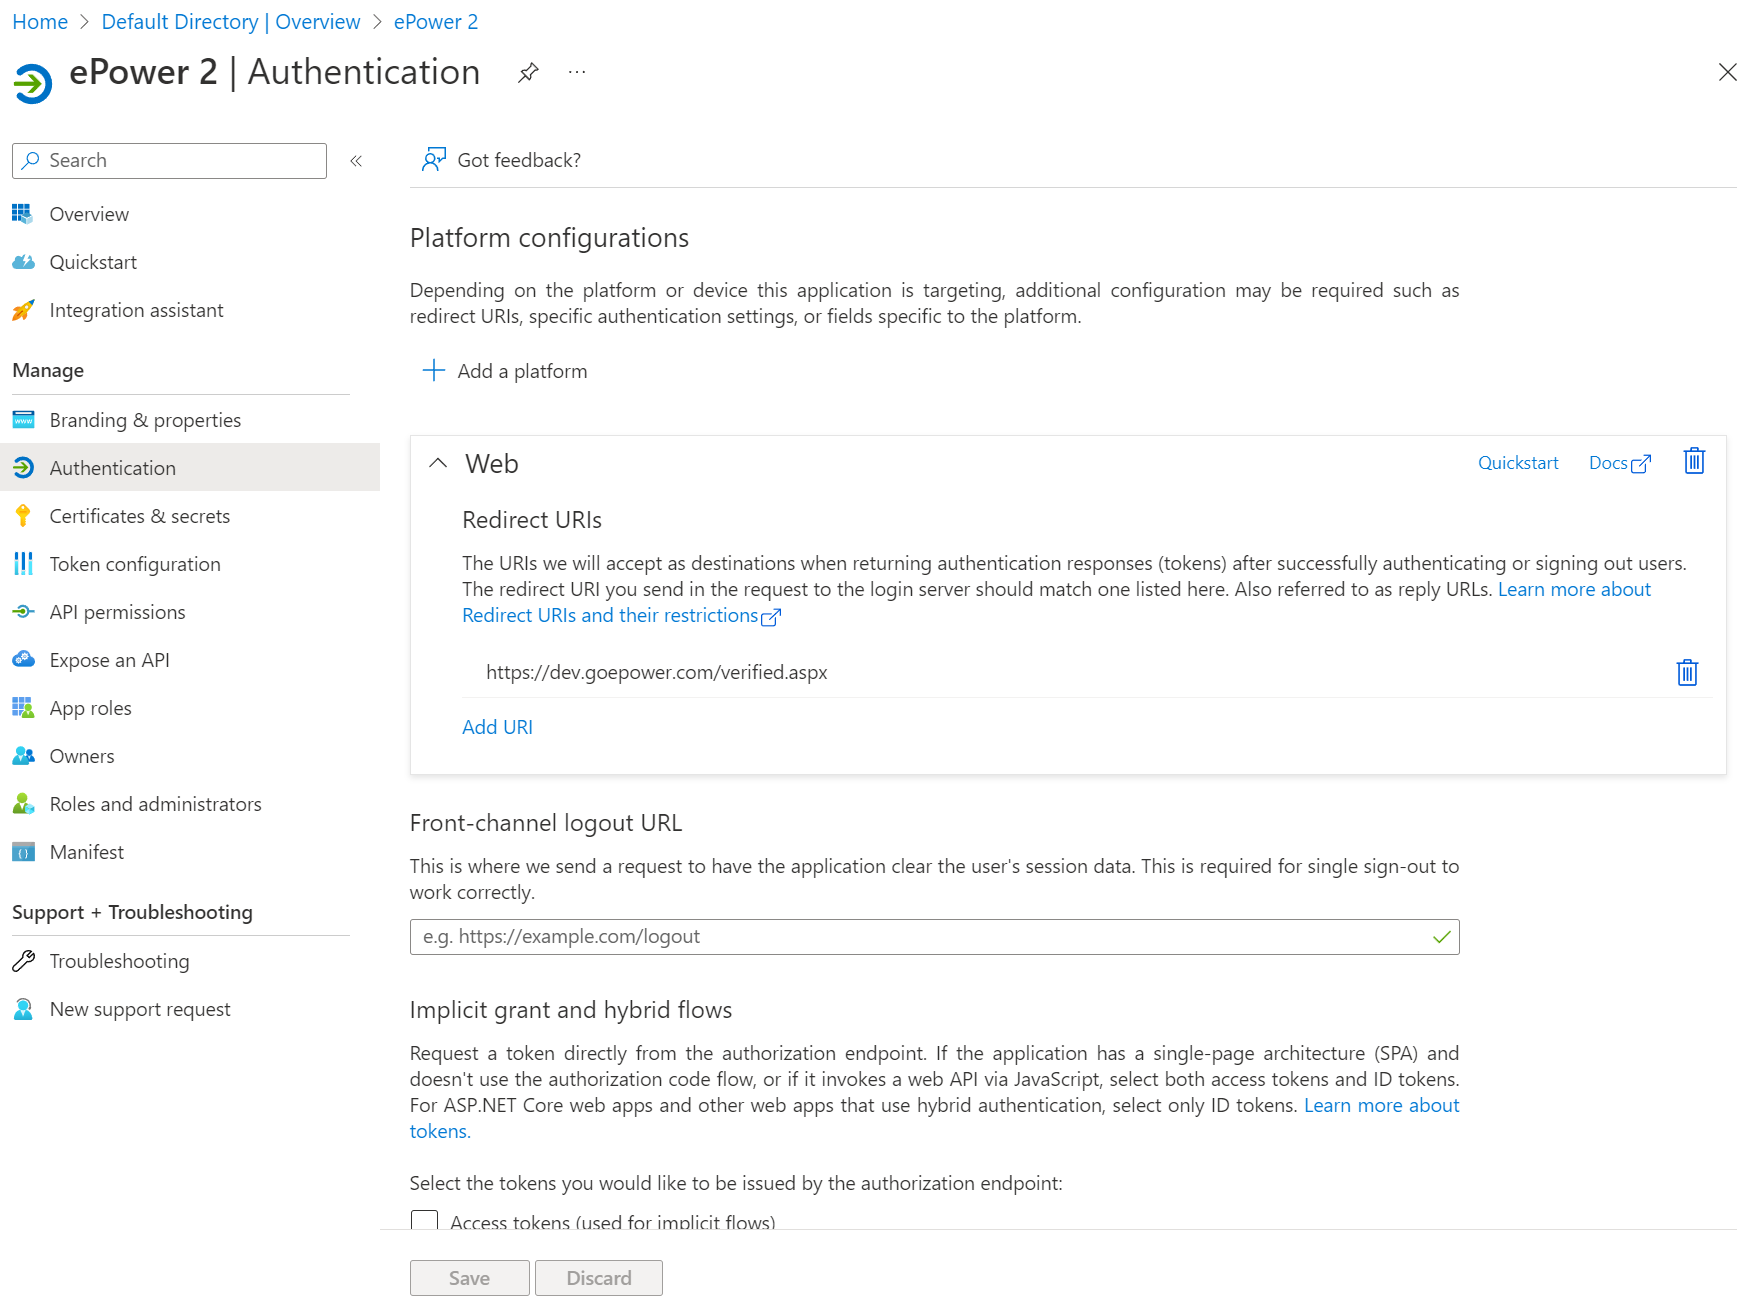Click the Add URI link
The height and width of the screenshot is (1304, 1737).
pos(497,727)
